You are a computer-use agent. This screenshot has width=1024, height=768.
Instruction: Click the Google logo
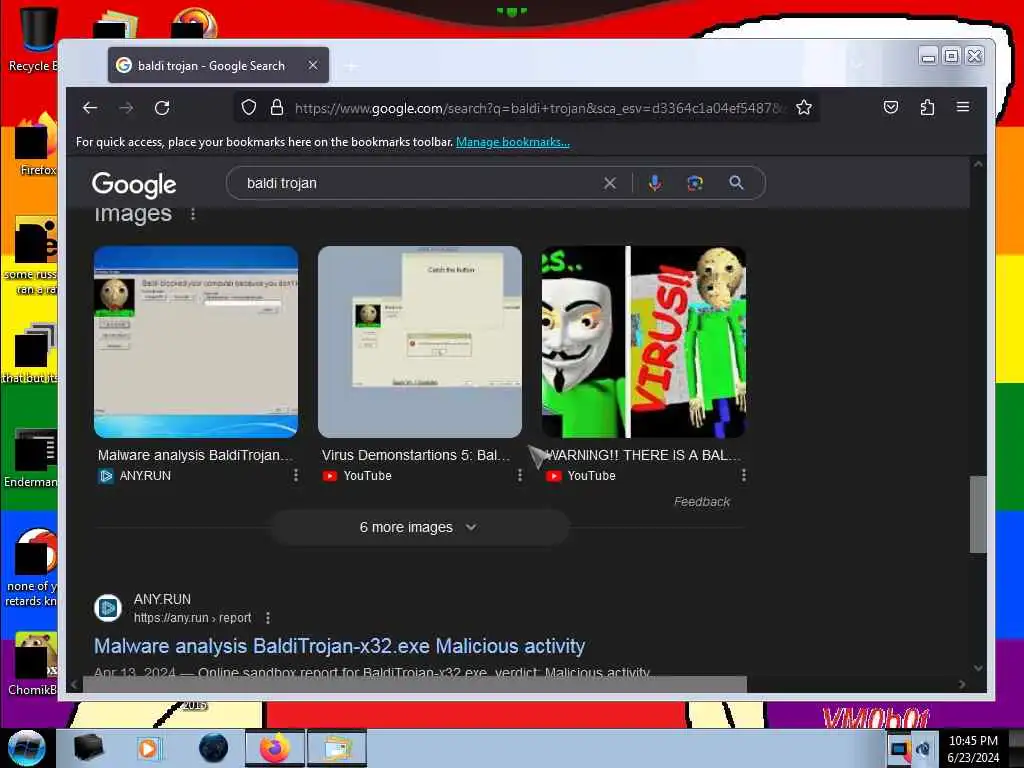pos(134,185)
